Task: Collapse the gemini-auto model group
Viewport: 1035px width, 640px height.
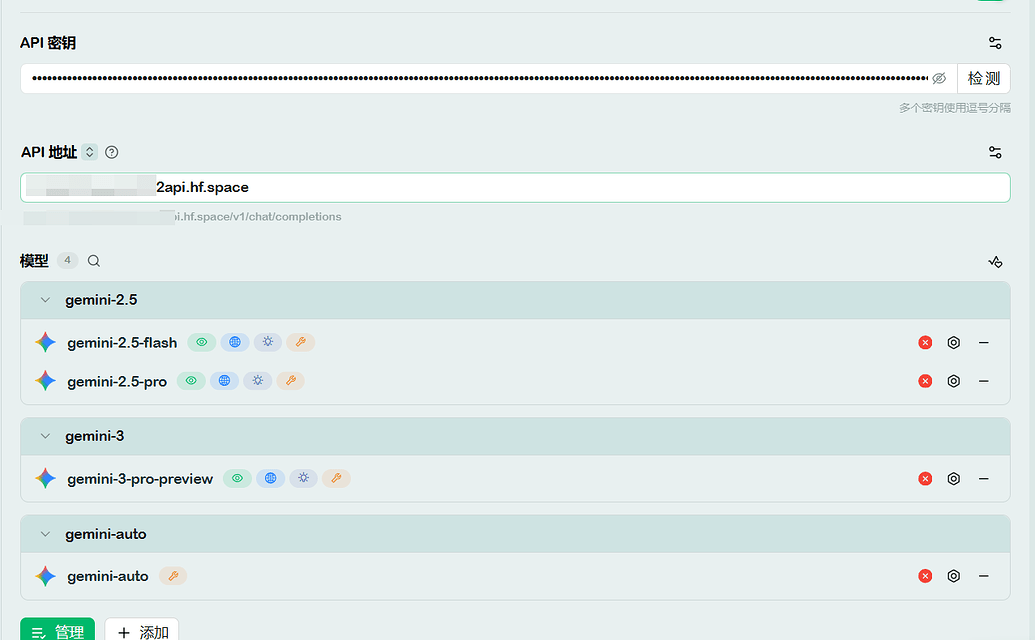Action: pos(45,534)
